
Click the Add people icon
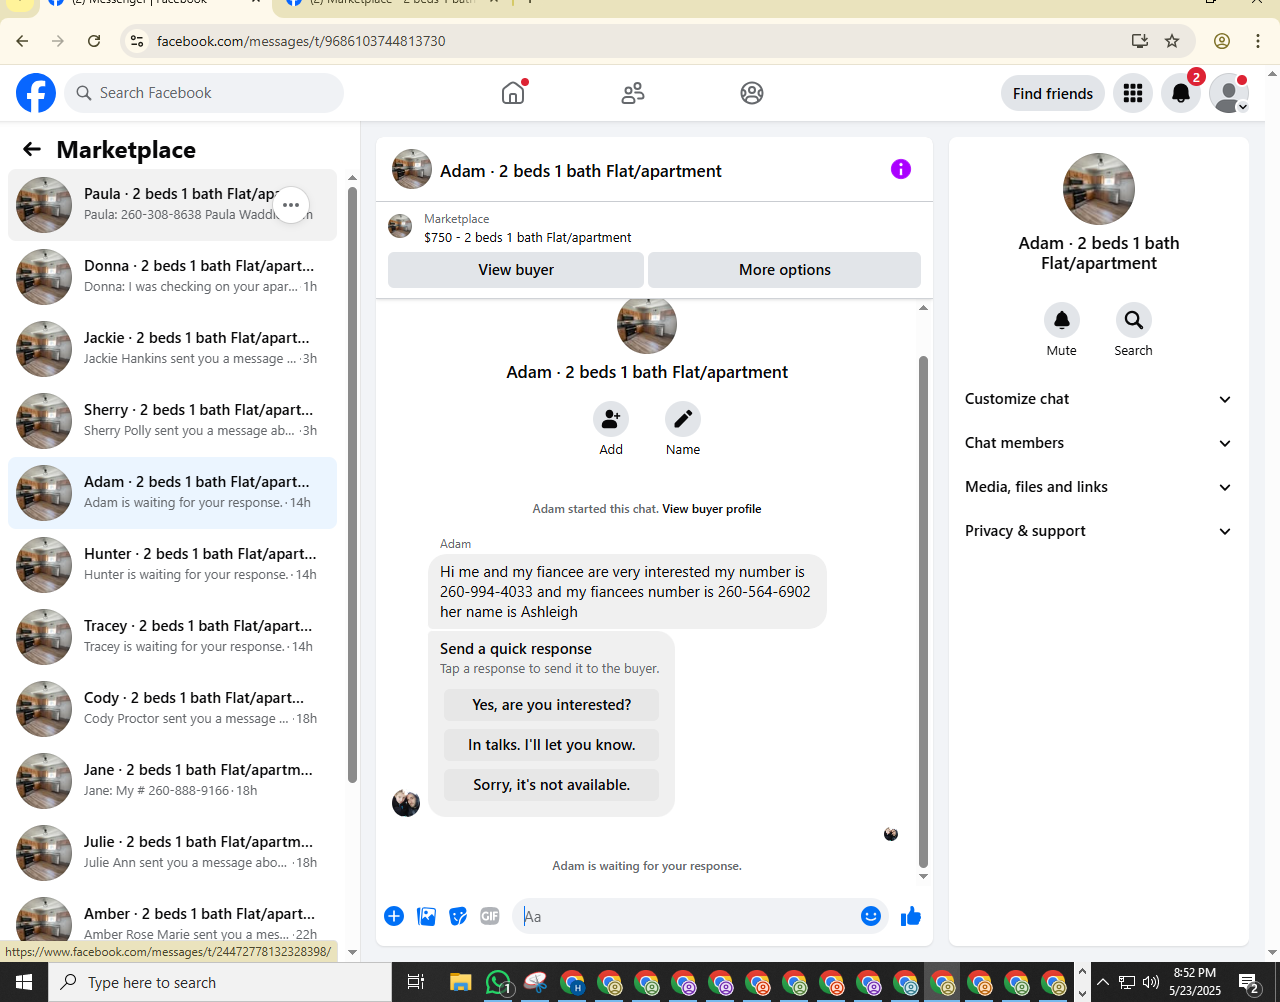(611, 419)
